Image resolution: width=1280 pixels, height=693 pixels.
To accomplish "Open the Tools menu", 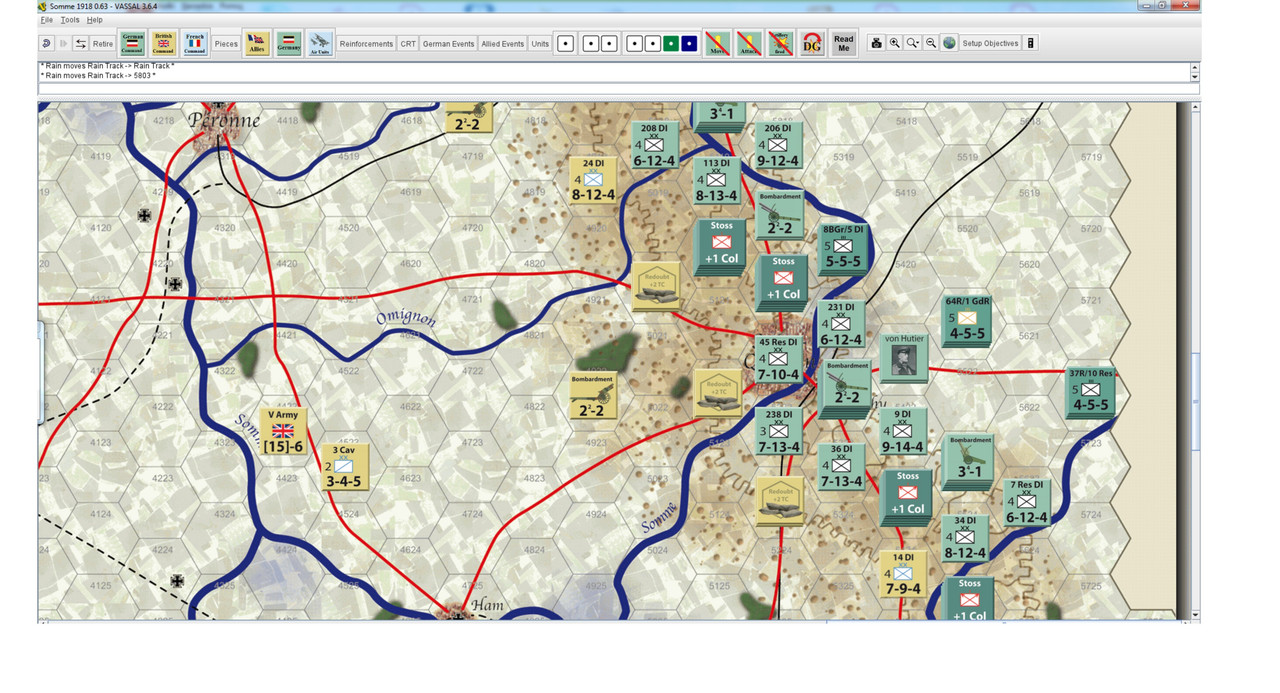I will (x=70, y=20).
